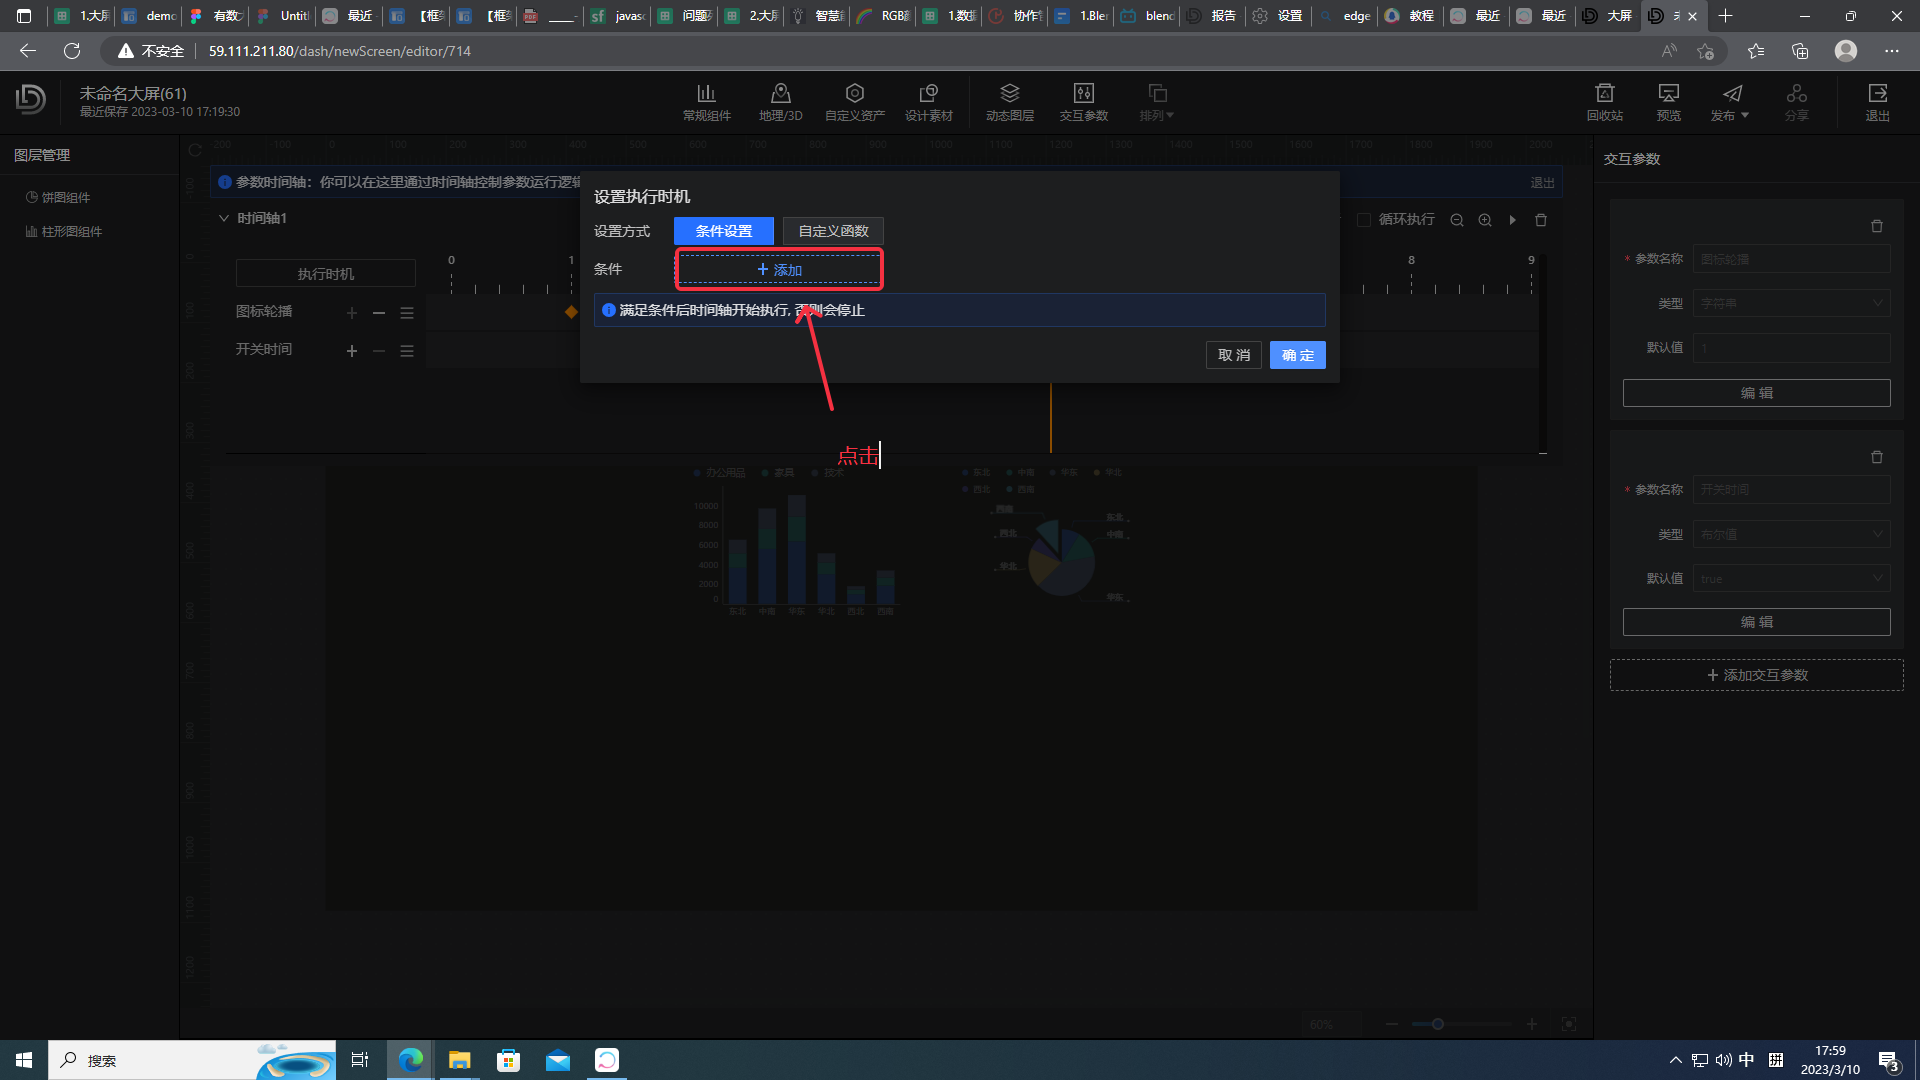Toggle the 循环执行 checkbox

click(1363, 220)
